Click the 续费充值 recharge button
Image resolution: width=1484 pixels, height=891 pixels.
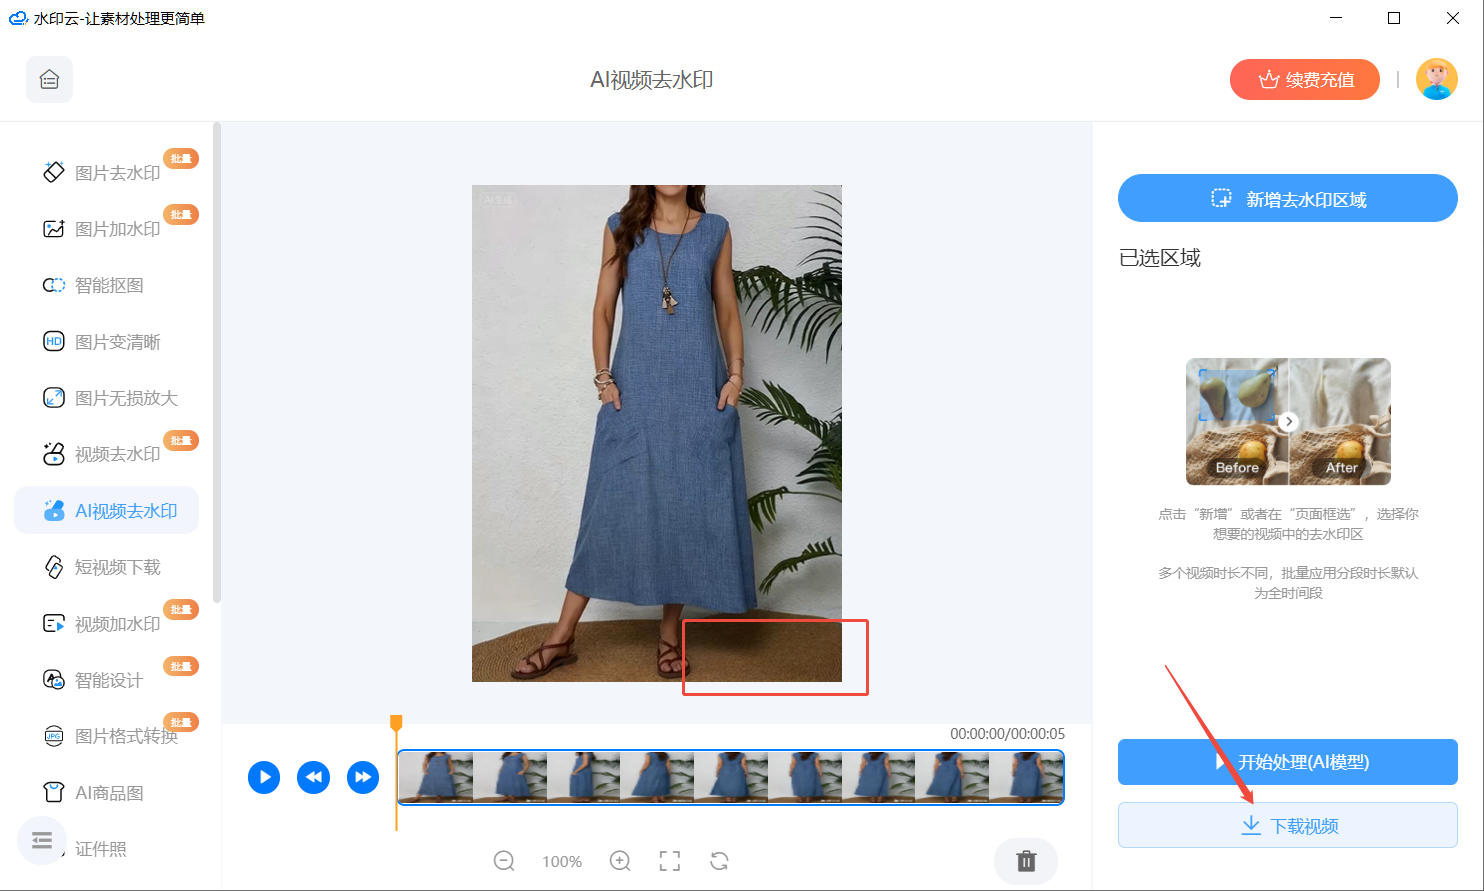pos(1305,80)
